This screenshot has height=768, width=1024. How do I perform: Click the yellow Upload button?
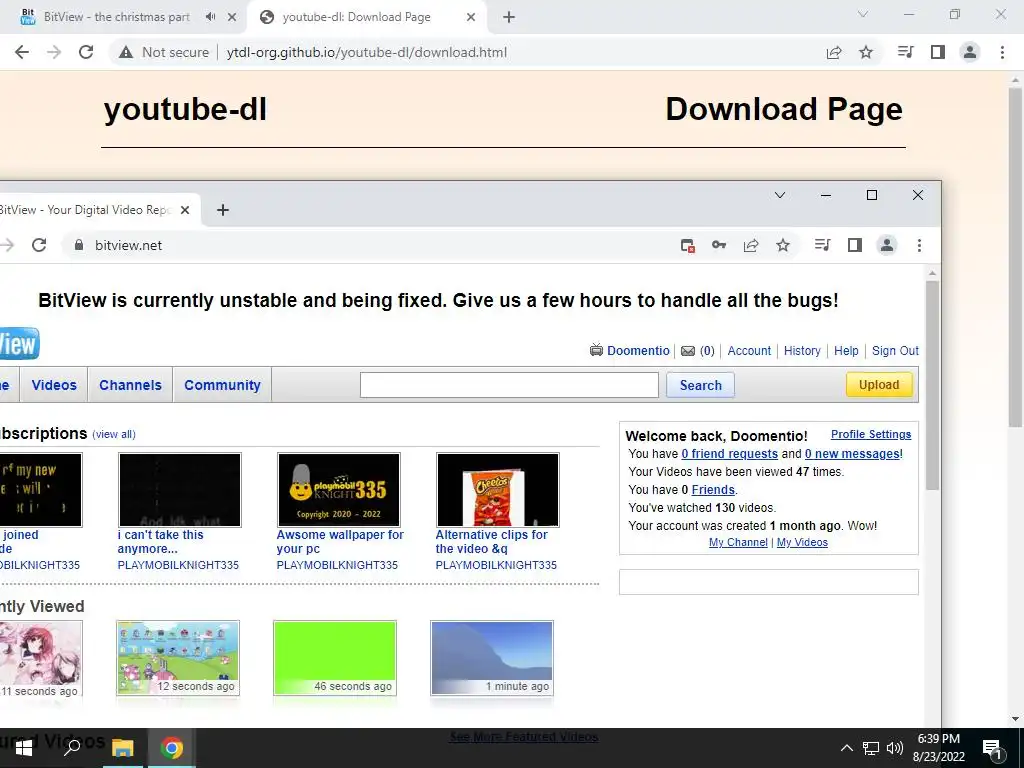(x=879, y=385)
